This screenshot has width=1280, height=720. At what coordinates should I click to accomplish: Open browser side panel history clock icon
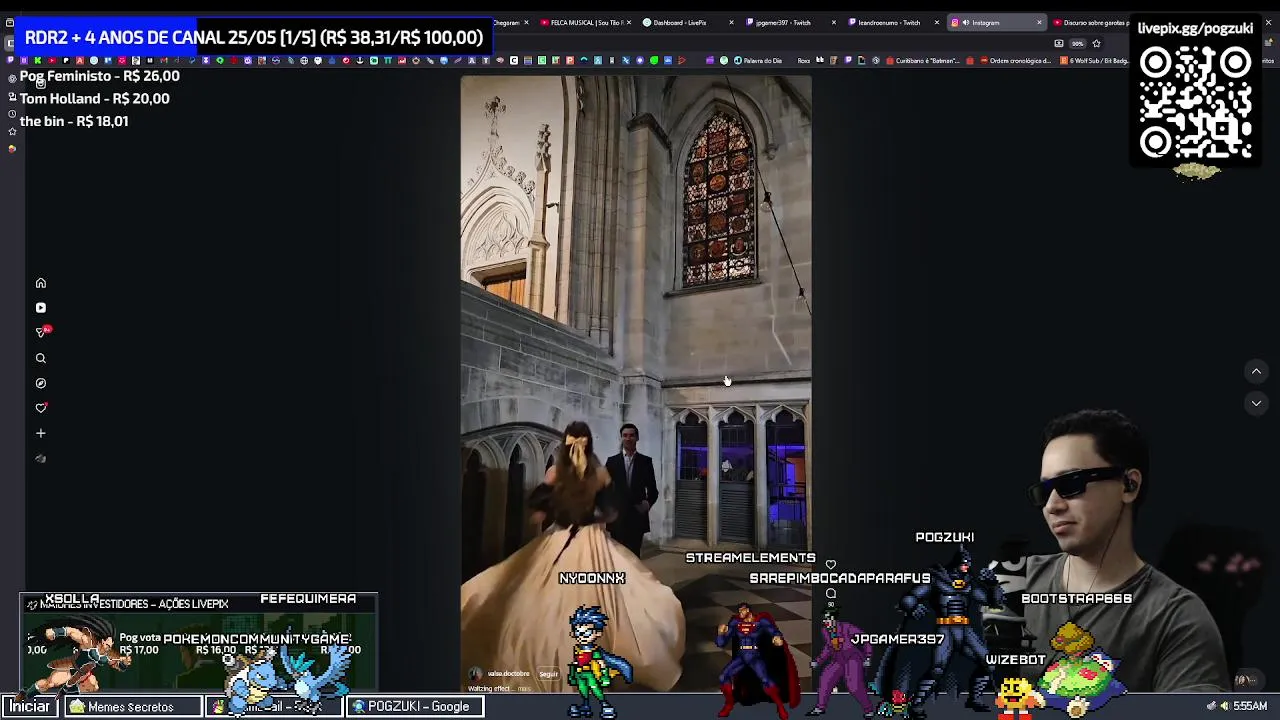12,113
